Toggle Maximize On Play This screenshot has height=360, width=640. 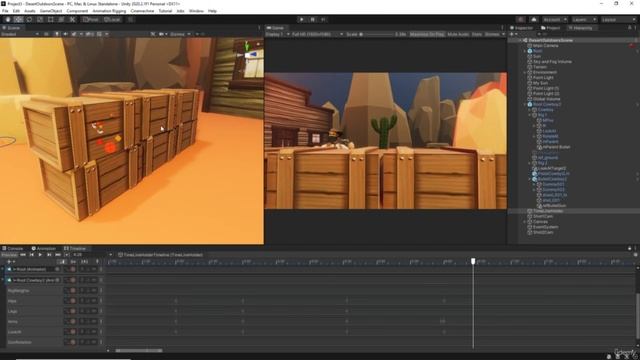pos(427,34)
